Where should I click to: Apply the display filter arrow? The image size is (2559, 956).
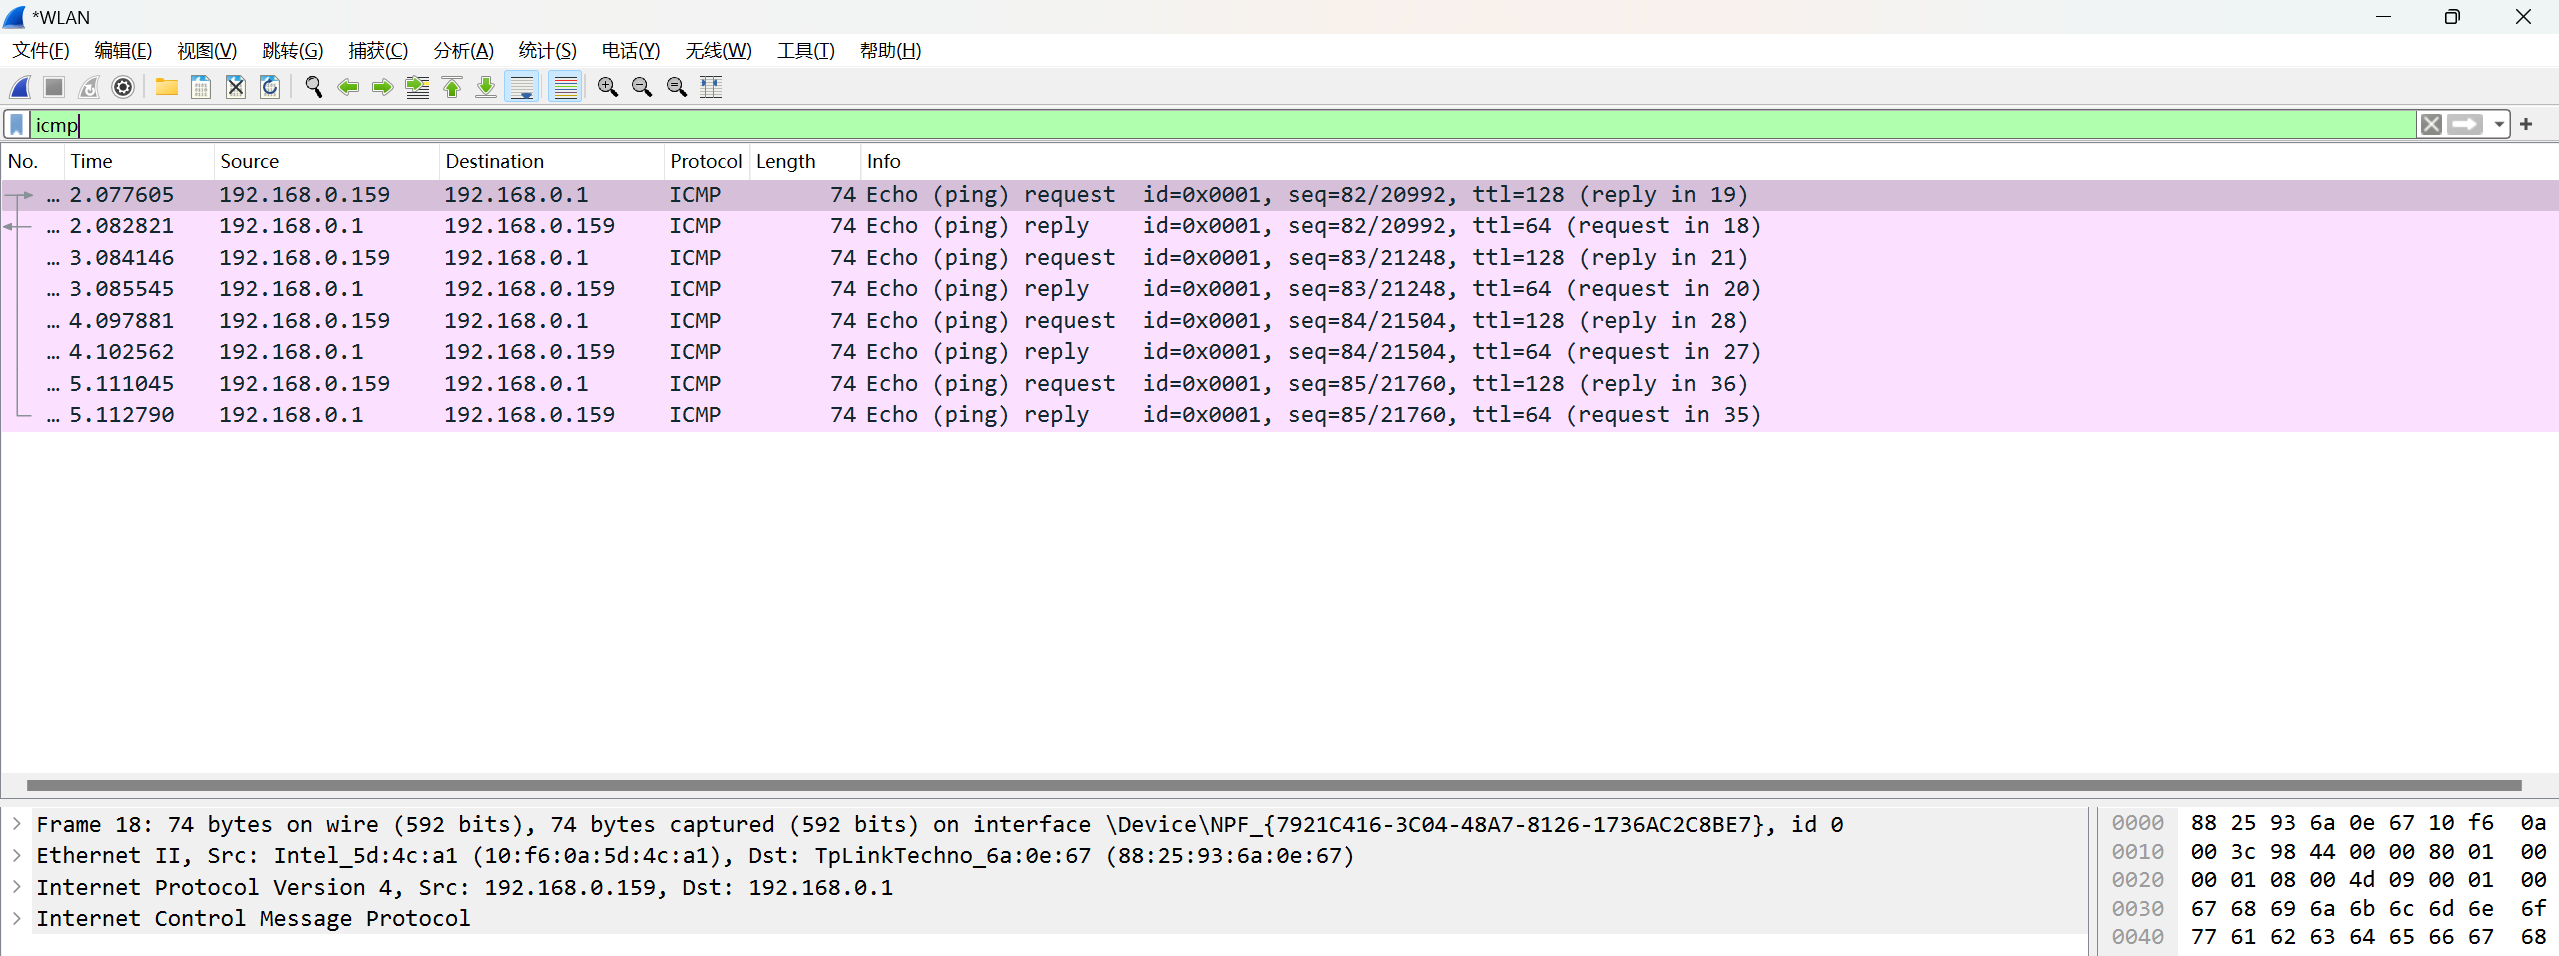pos(2466,125)
